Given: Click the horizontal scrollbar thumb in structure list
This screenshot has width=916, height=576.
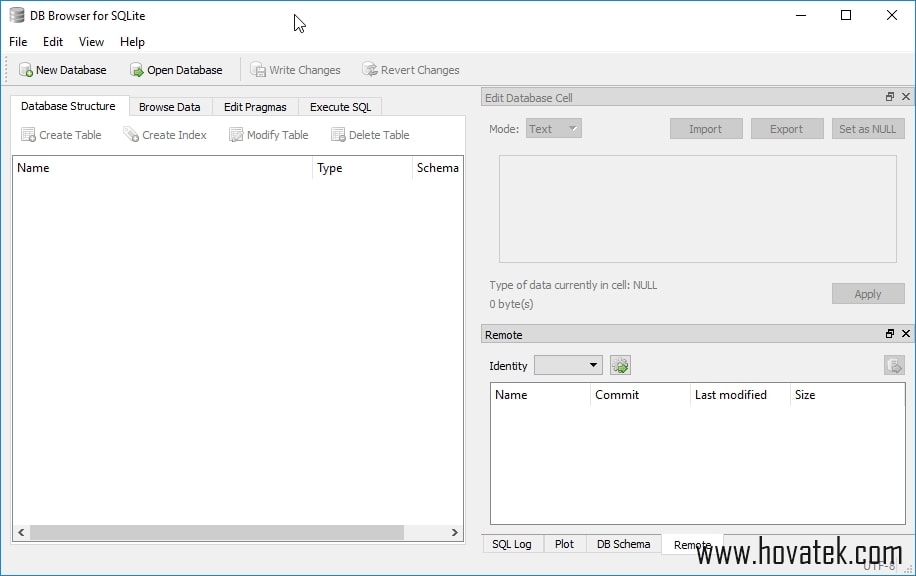Looking at the screenshot, I should tap(217, 532).
